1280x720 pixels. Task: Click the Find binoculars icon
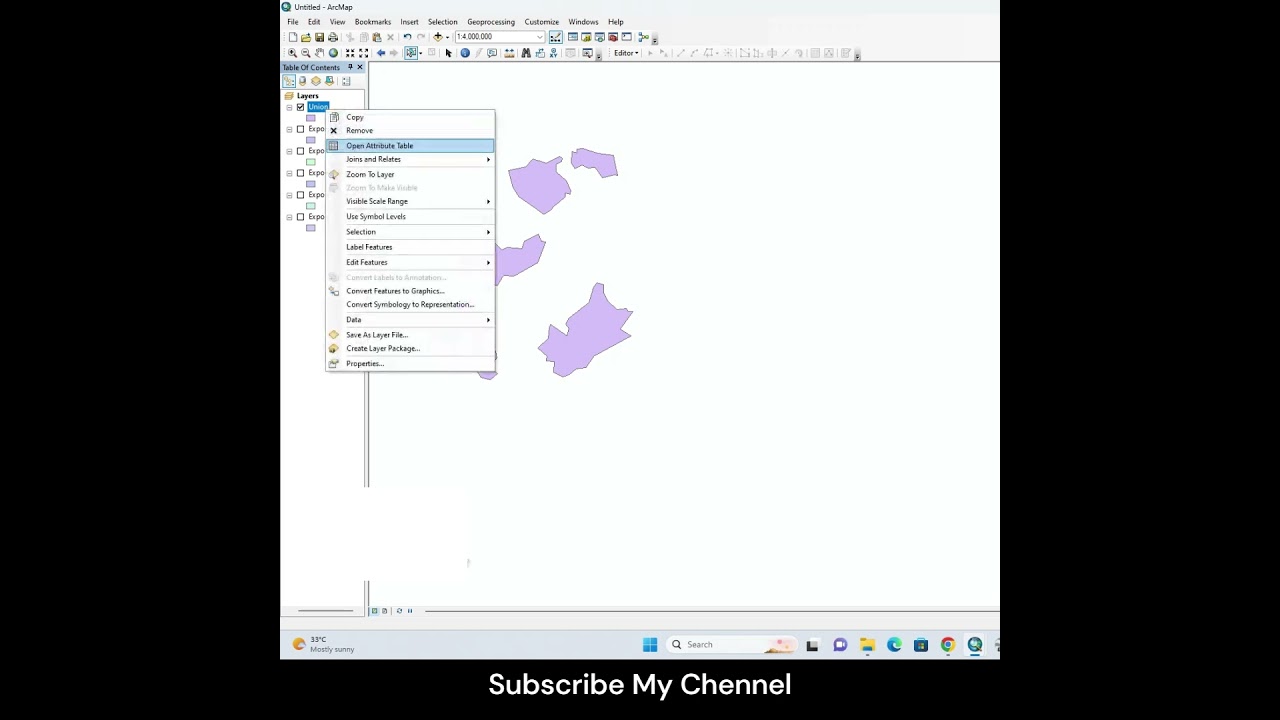point(526,53)
